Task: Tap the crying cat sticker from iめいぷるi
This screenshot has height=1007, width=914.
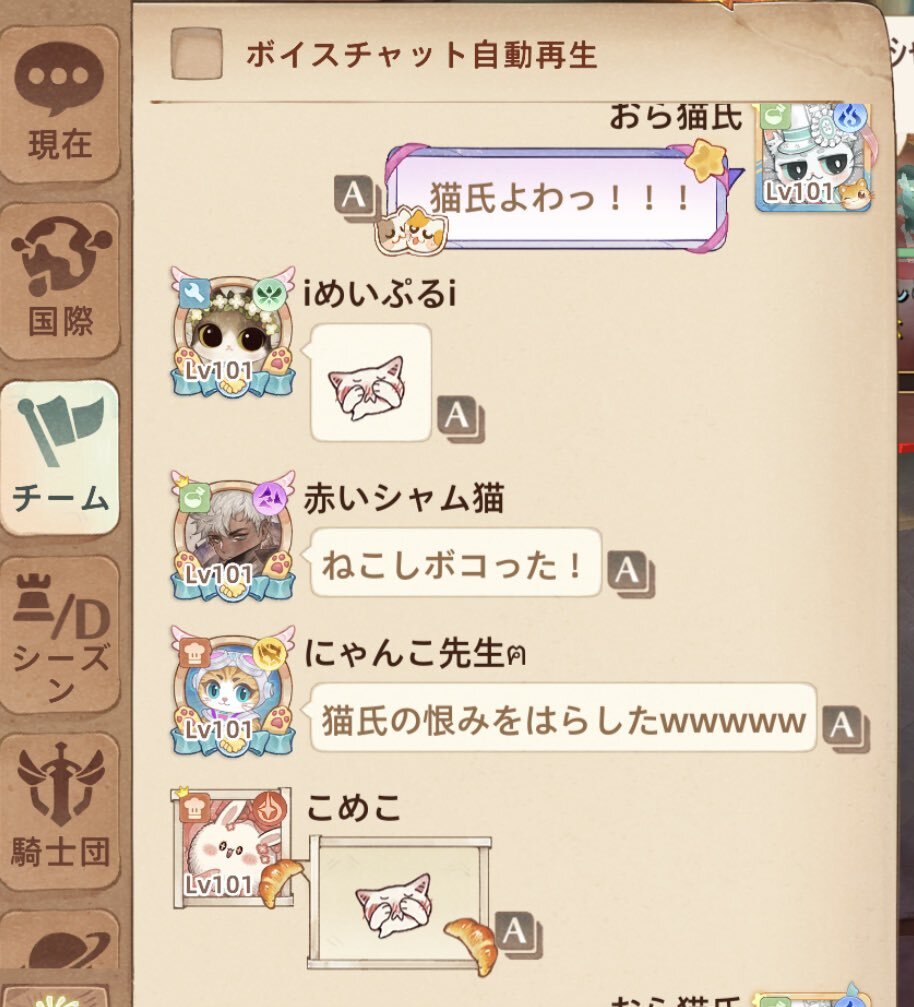Action: pos(371,383)
